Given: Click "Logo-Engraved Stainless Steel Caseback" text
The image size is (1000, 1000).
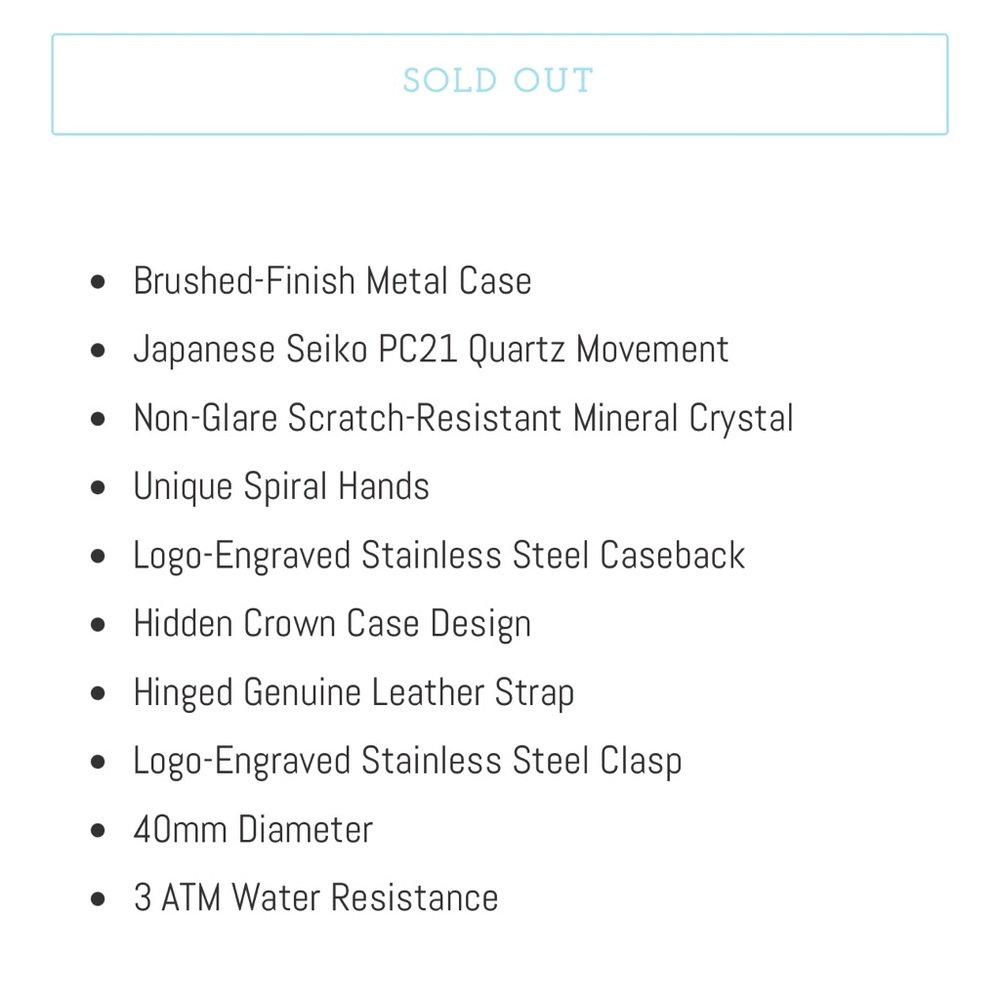Looking at the screenshot, I should 439,555.
